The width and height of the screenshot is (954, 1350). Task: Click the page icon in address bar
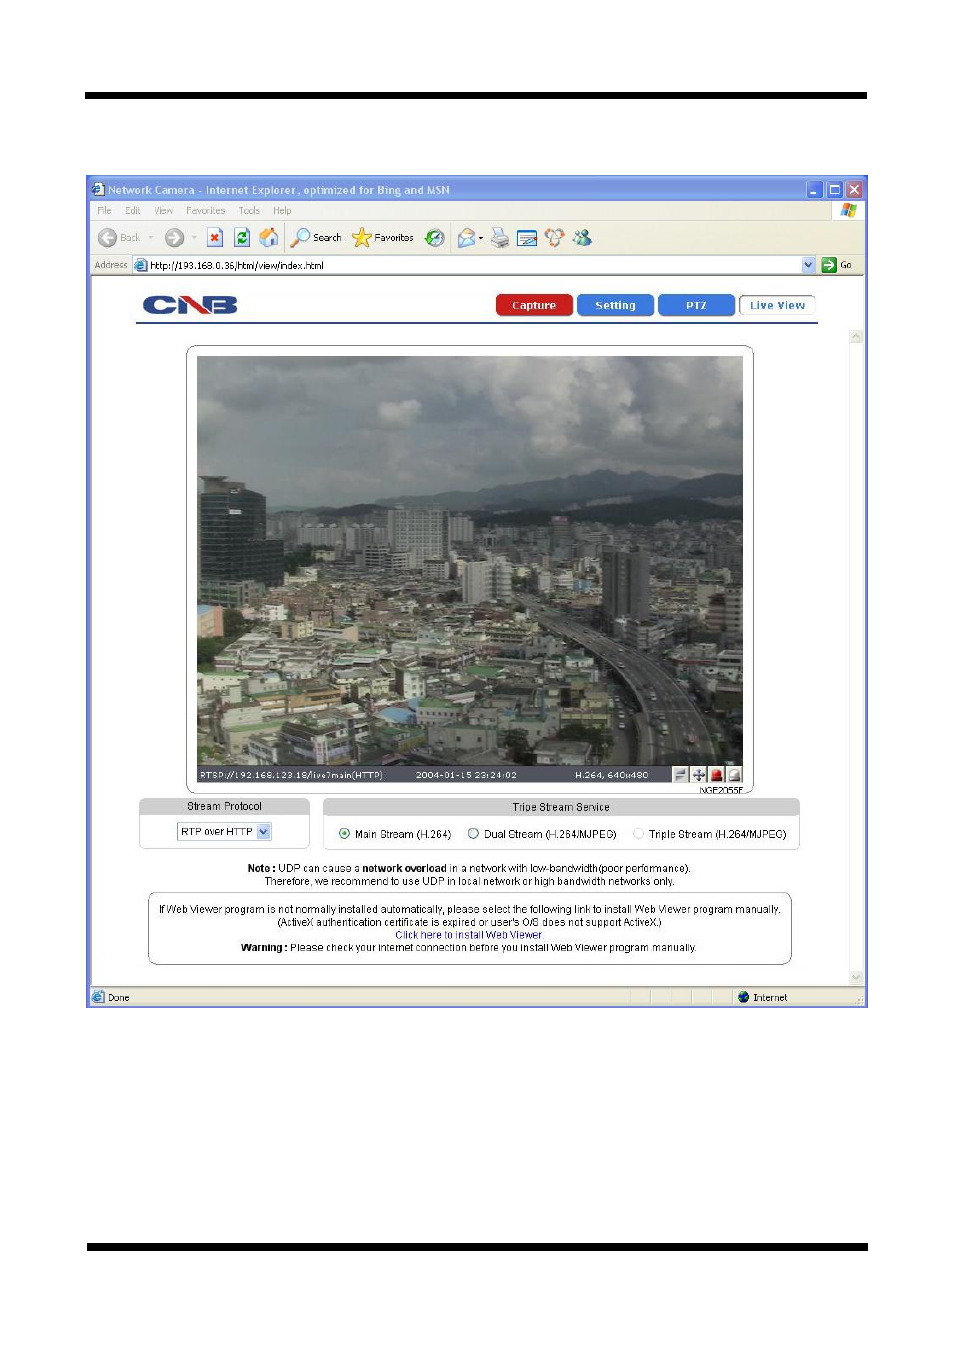(141, 265)
